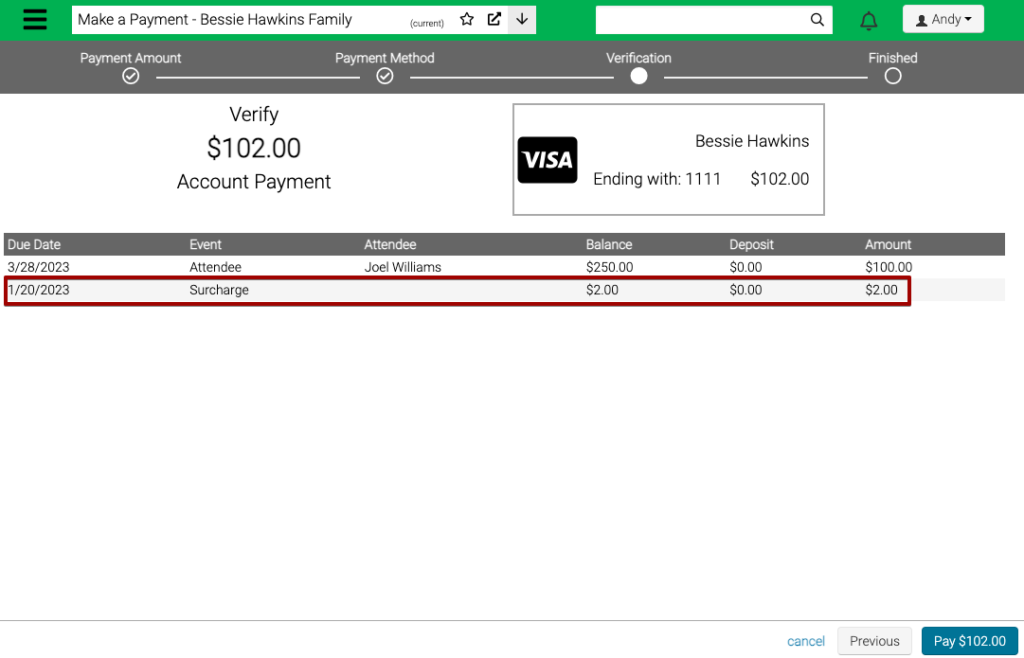Viewport: 1024px width, 658px height.
Task: Open the Andy account dropdown
Action: click(943, 18)
